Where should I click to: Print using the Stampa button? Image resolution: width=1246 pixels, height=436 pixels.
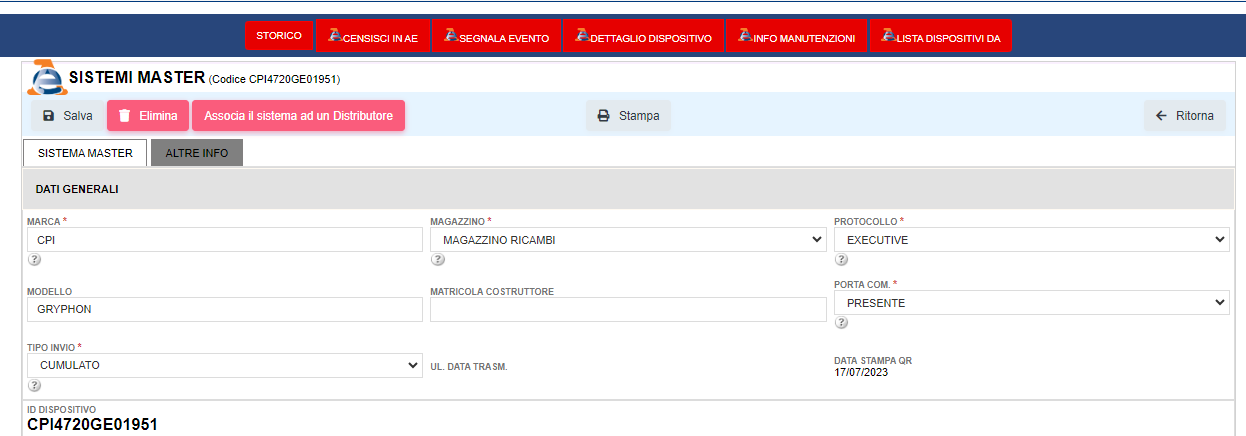(628, 116)
